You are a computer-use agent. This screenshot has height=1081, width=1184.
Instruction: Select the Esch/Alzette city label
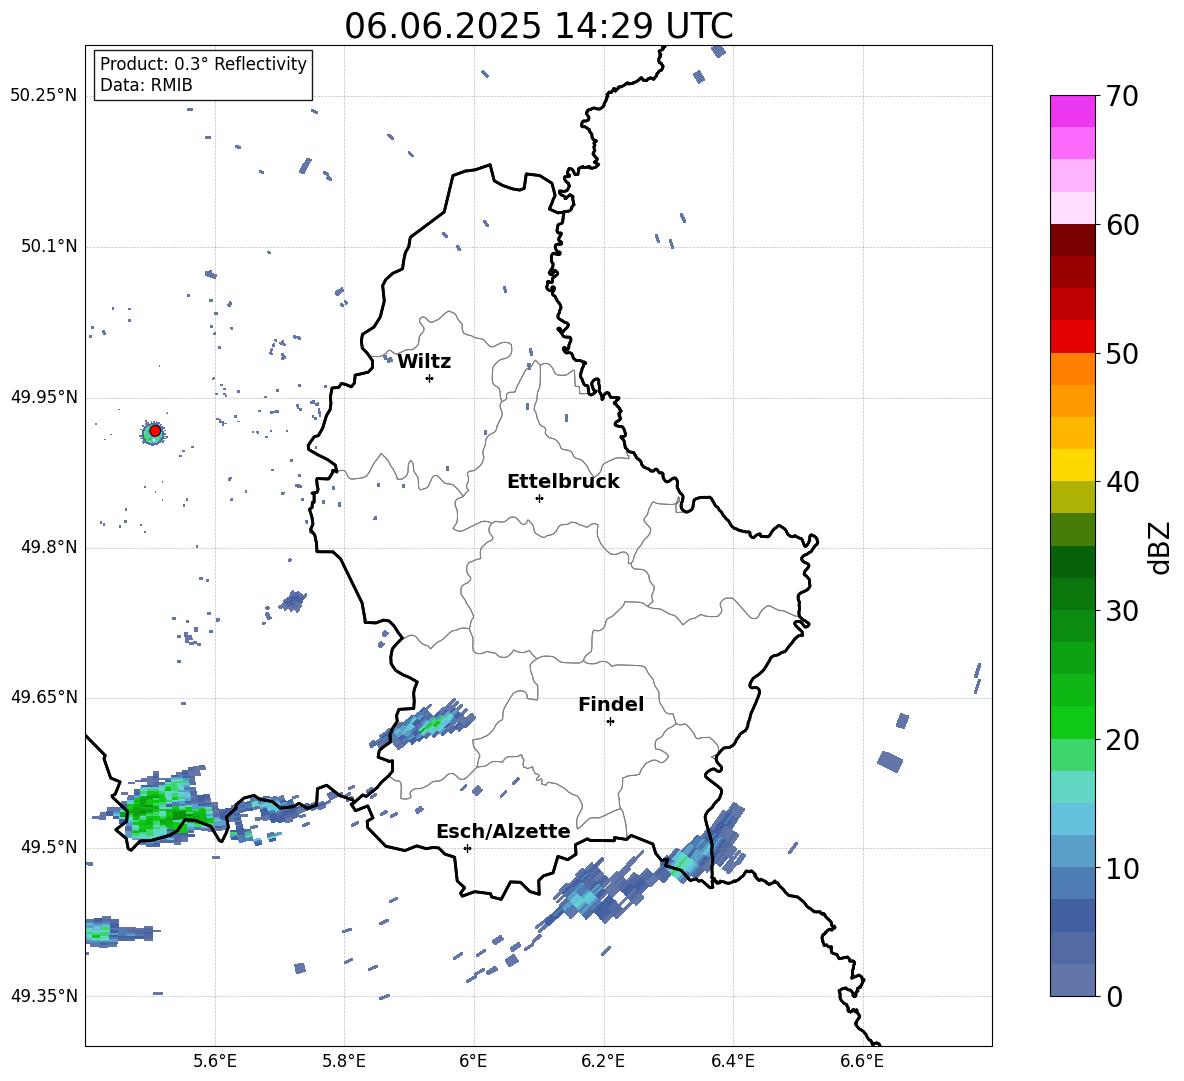point(504,831)
